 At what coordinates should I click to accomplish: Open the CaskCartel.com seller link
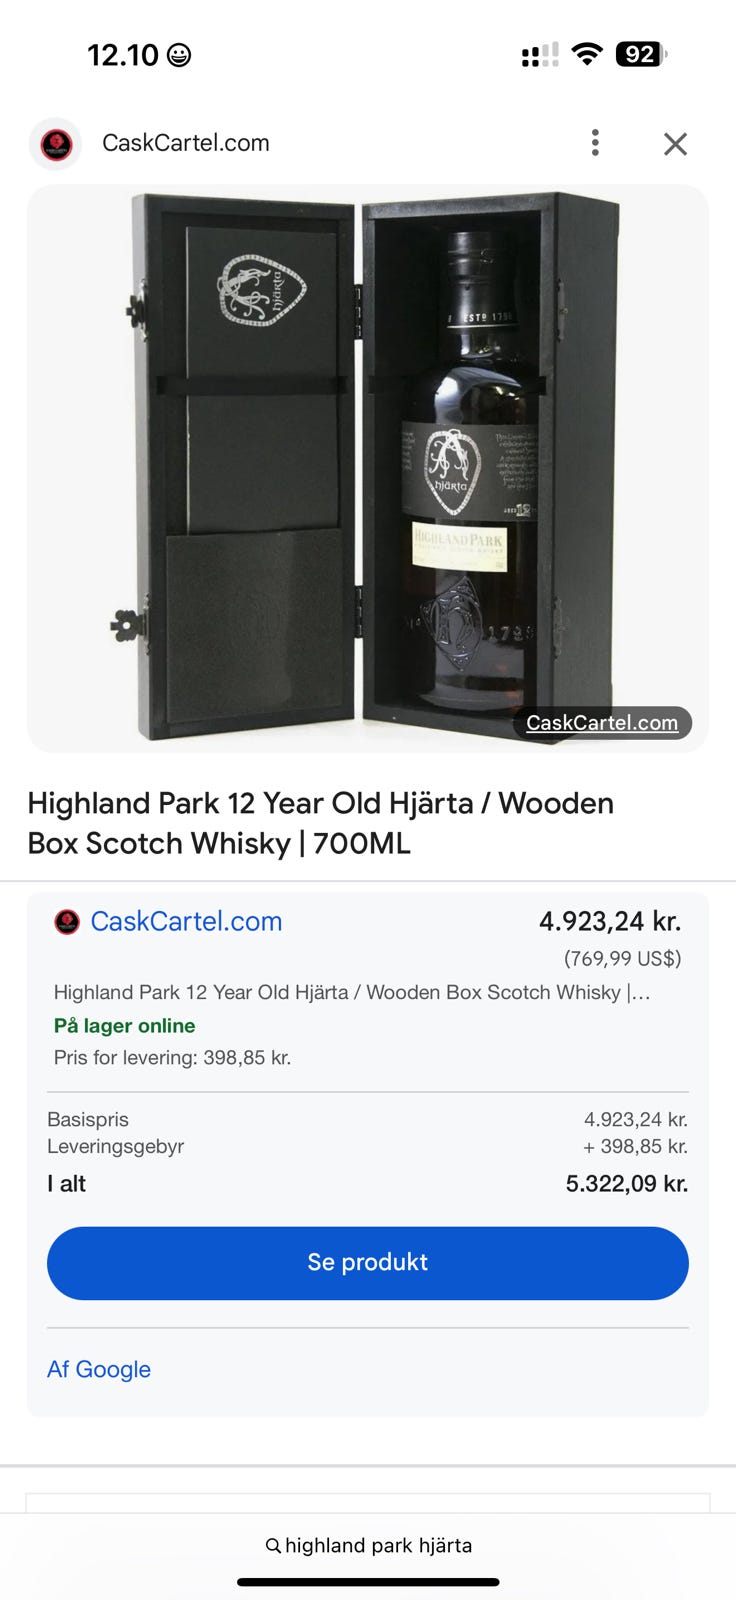(186, 921)
